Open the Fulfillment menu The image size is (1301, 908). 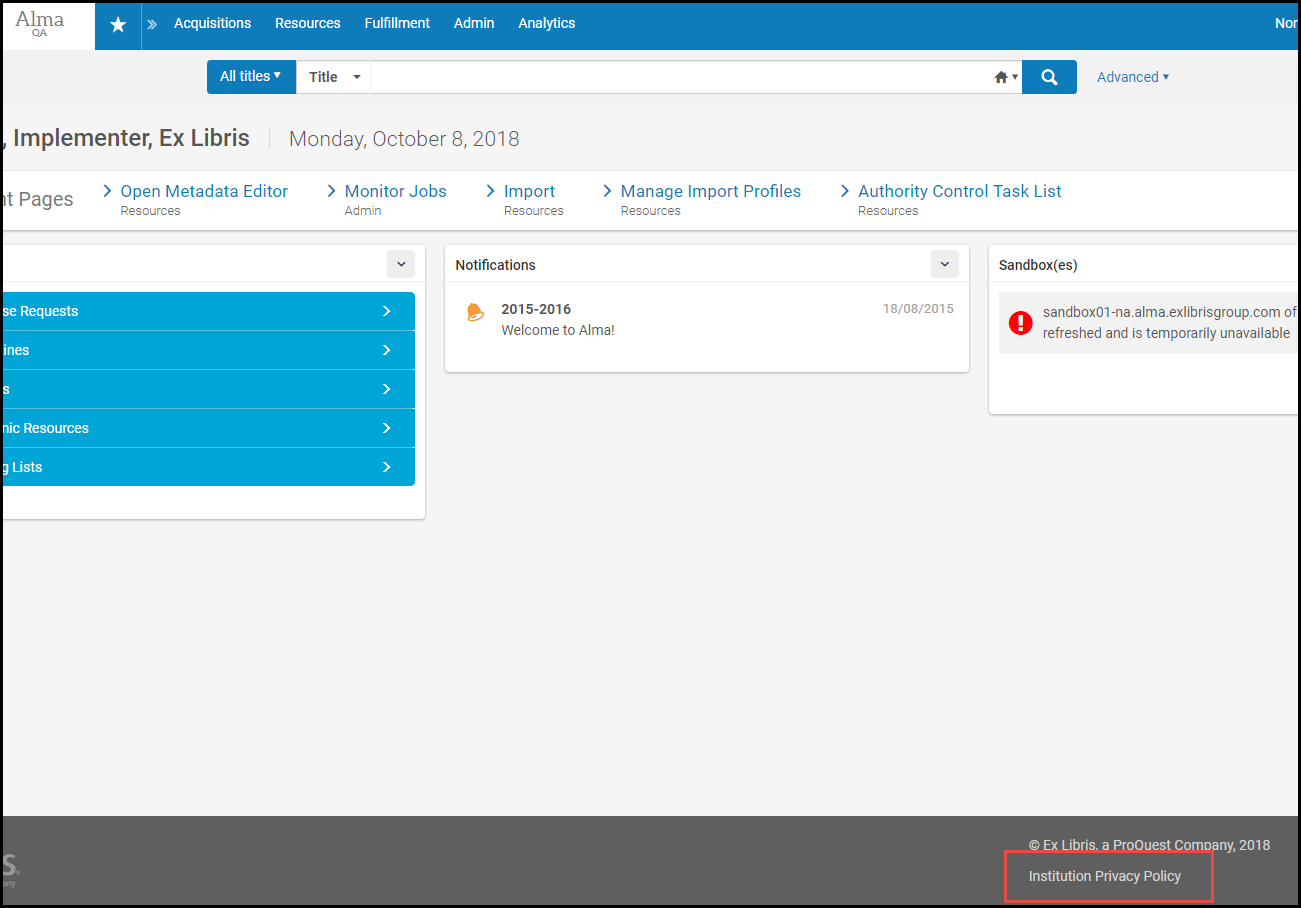[397, 23]
